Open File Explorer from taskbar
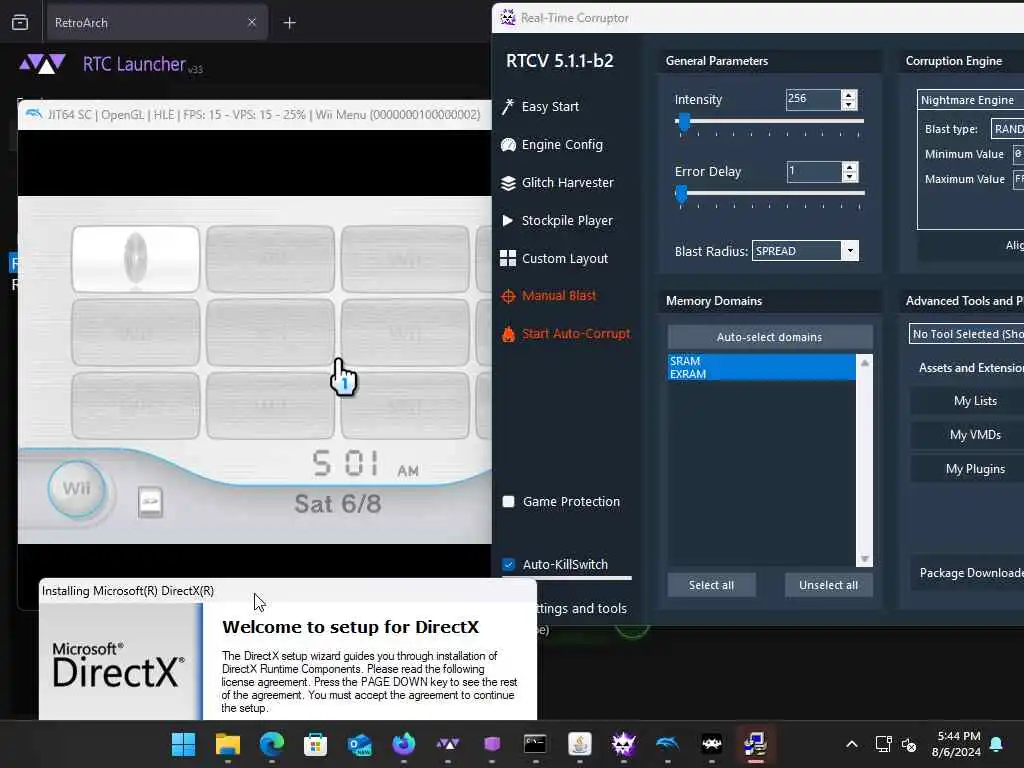The height and width of the screenshot is (768, 1024). [x=228, y=744]
